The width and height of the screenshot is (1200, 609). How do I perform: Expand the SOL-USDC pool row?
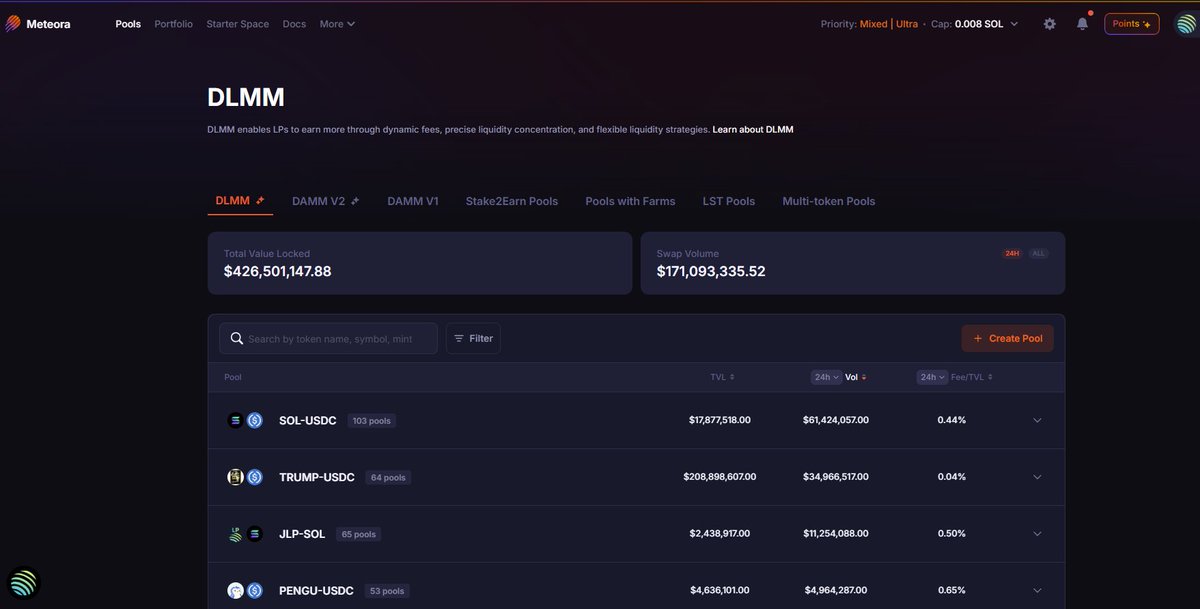pyautogui.click(x=1037, y=420)
